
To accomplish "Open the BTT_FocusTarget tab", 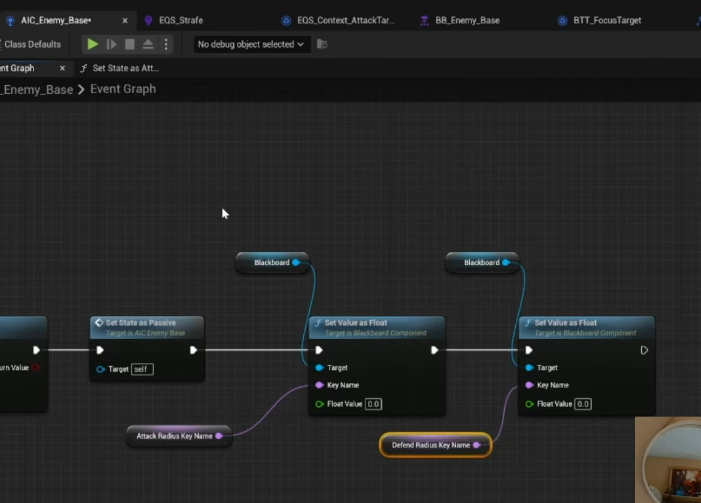I will (606, 20).
